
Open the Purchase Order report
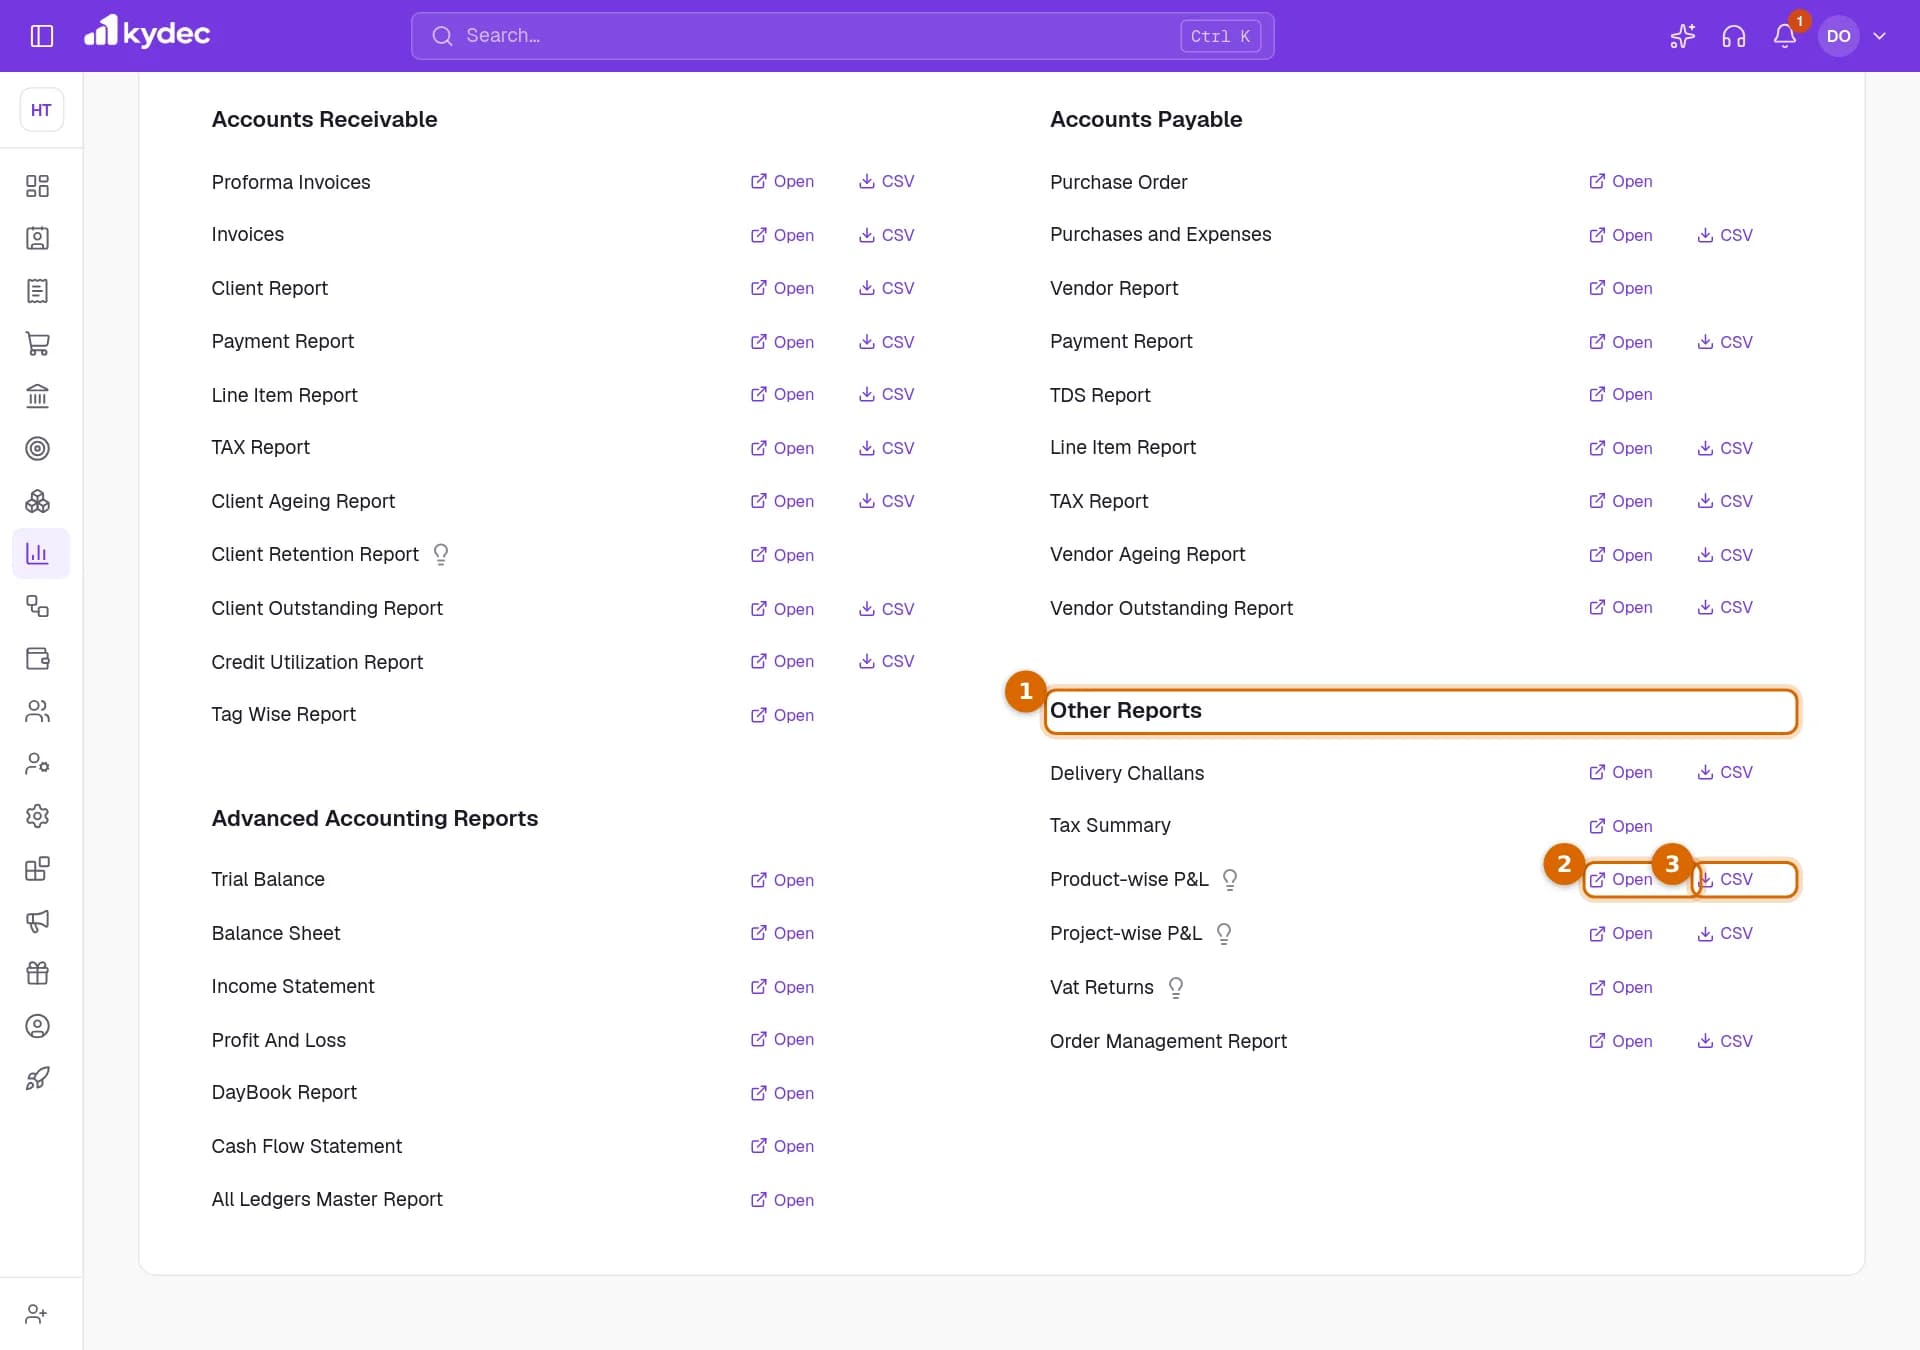(1620, 182)
